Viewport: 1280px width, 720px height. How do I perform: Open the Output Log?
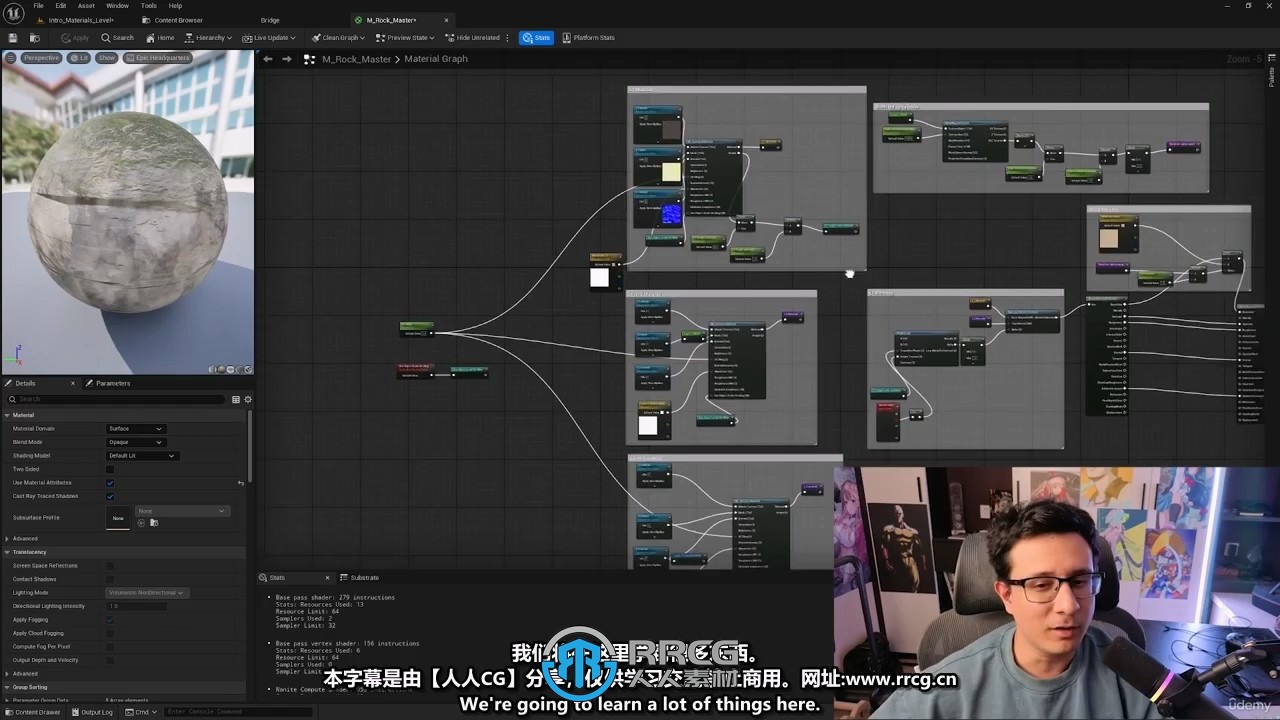[x=92, y=712]
